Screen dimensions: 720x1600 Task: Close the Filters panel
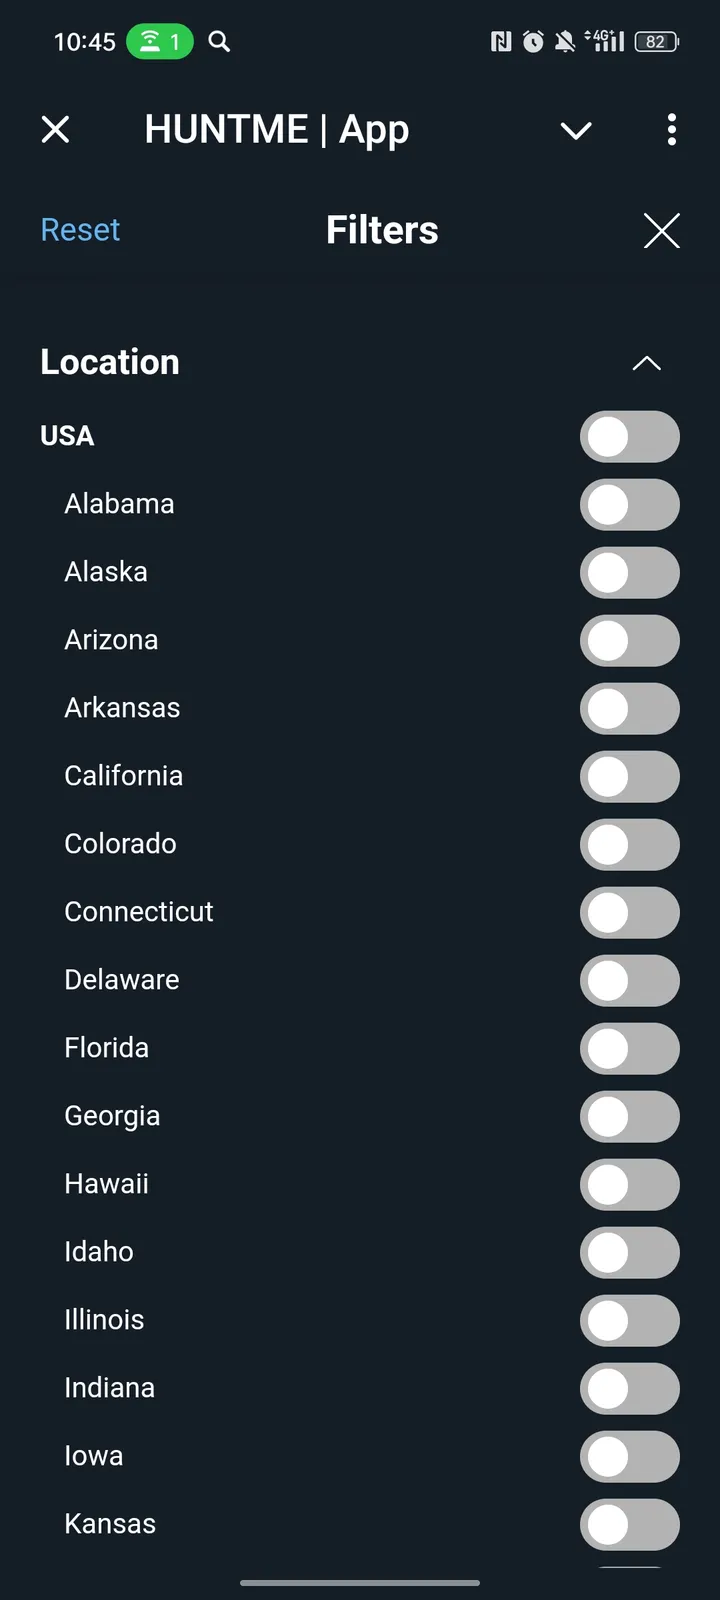pos(661,230)
